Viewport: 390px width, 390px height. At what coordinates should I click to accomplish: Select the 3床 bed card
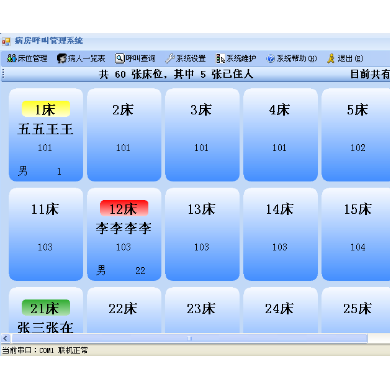point(202,135)
